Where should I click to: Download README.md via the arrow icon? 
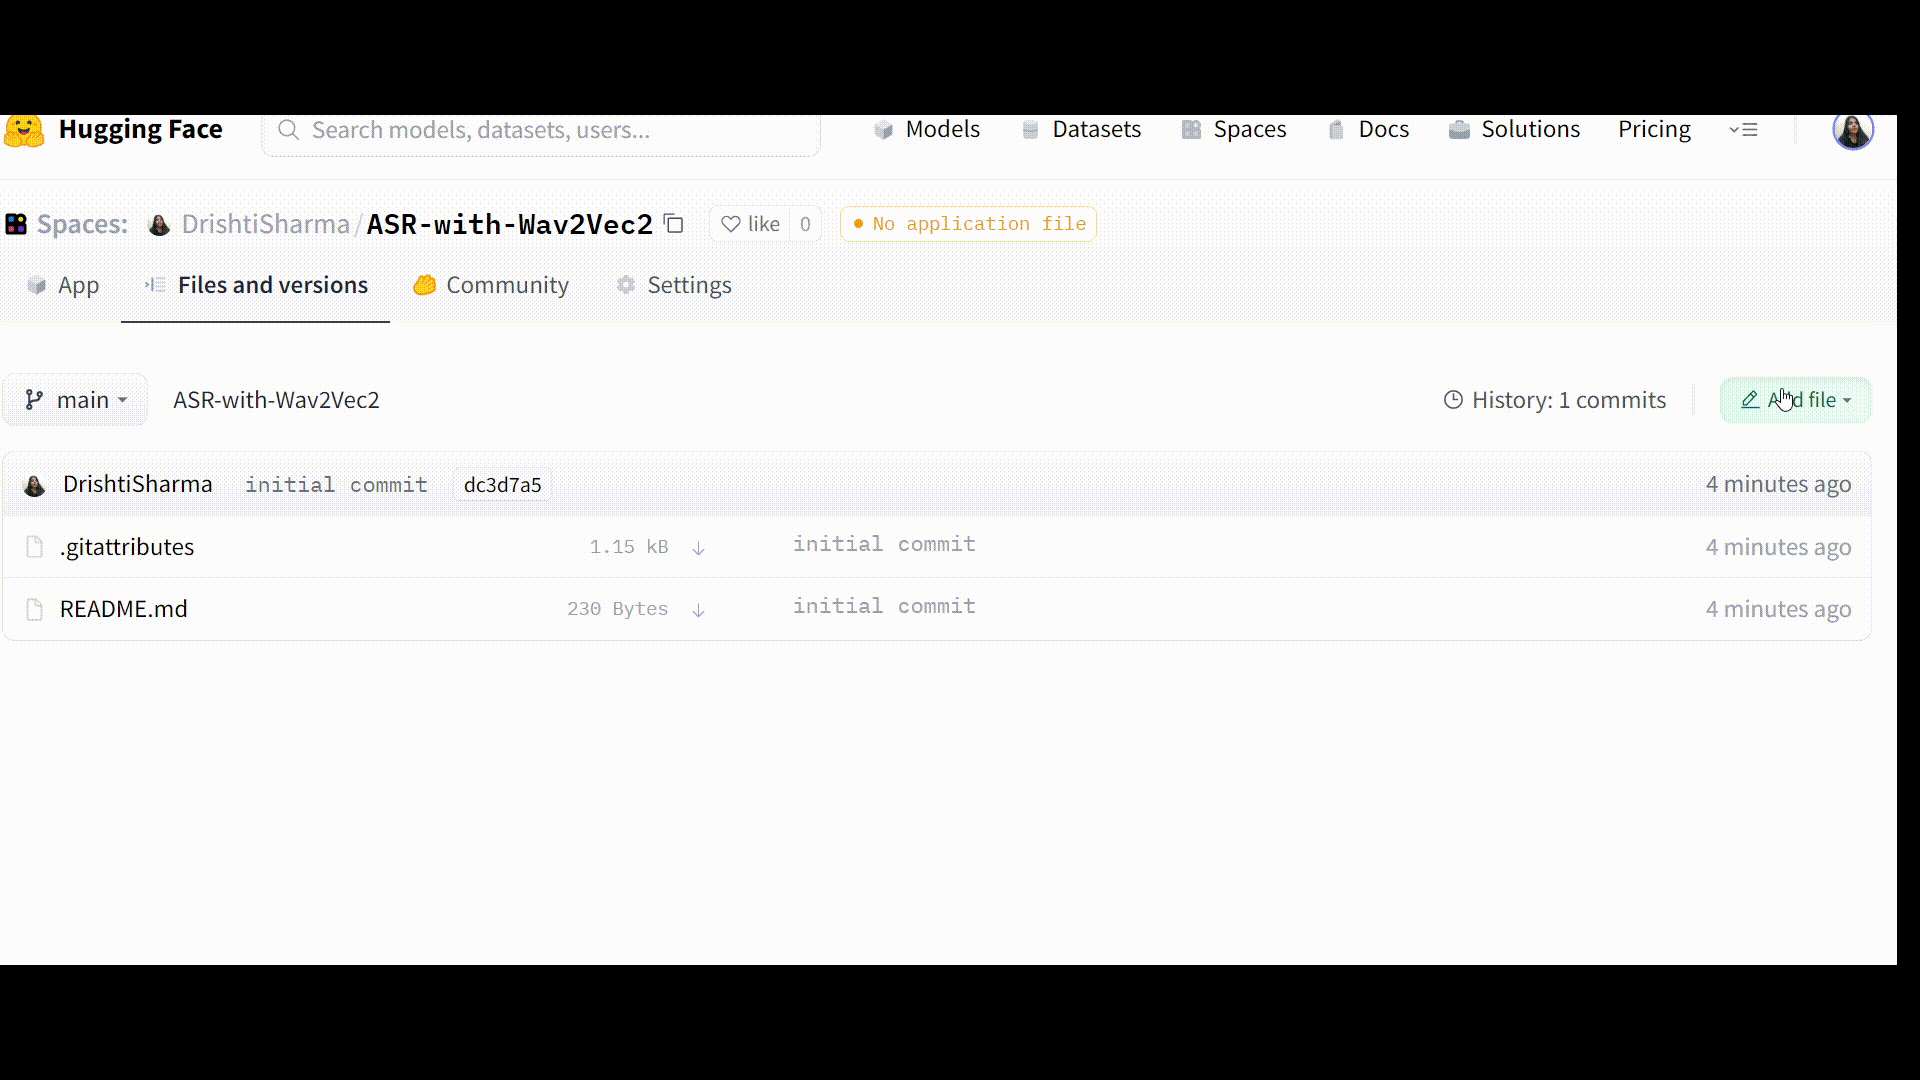pos(699,610)
